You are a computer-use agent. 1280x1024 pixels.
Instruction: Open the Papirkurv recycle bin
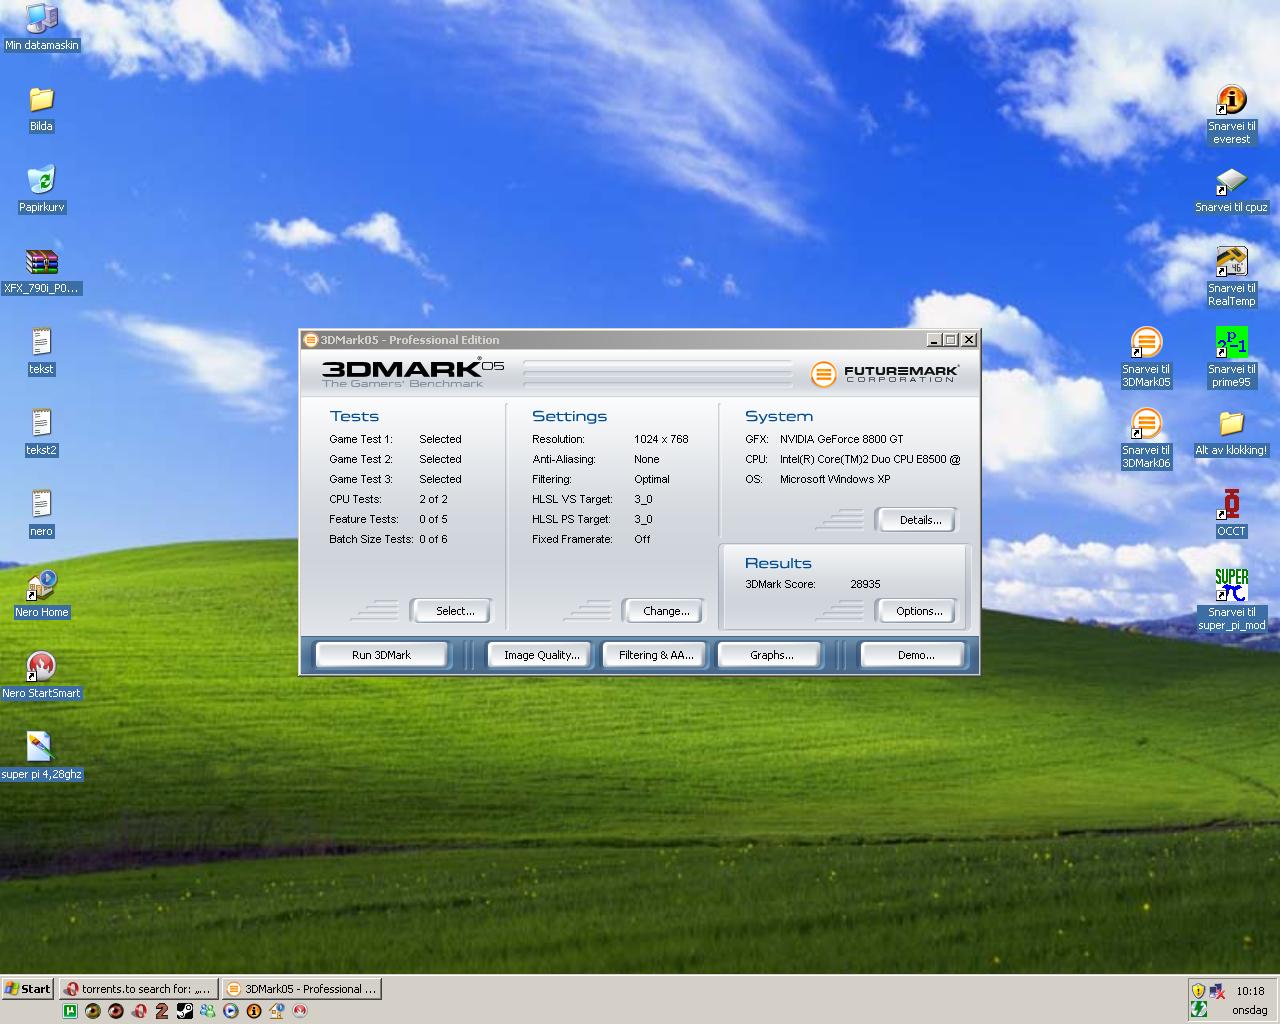pos(41,189)
